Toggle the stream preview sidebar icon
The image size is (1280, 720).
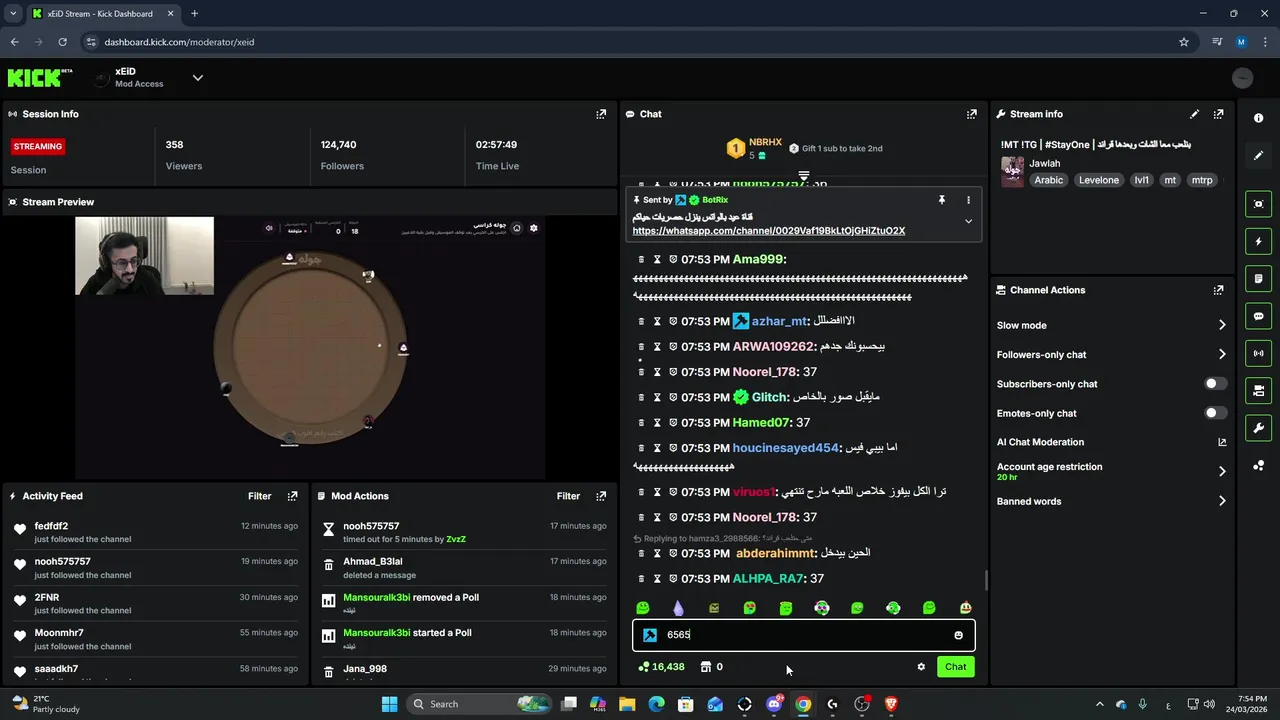pos(1258,204)
